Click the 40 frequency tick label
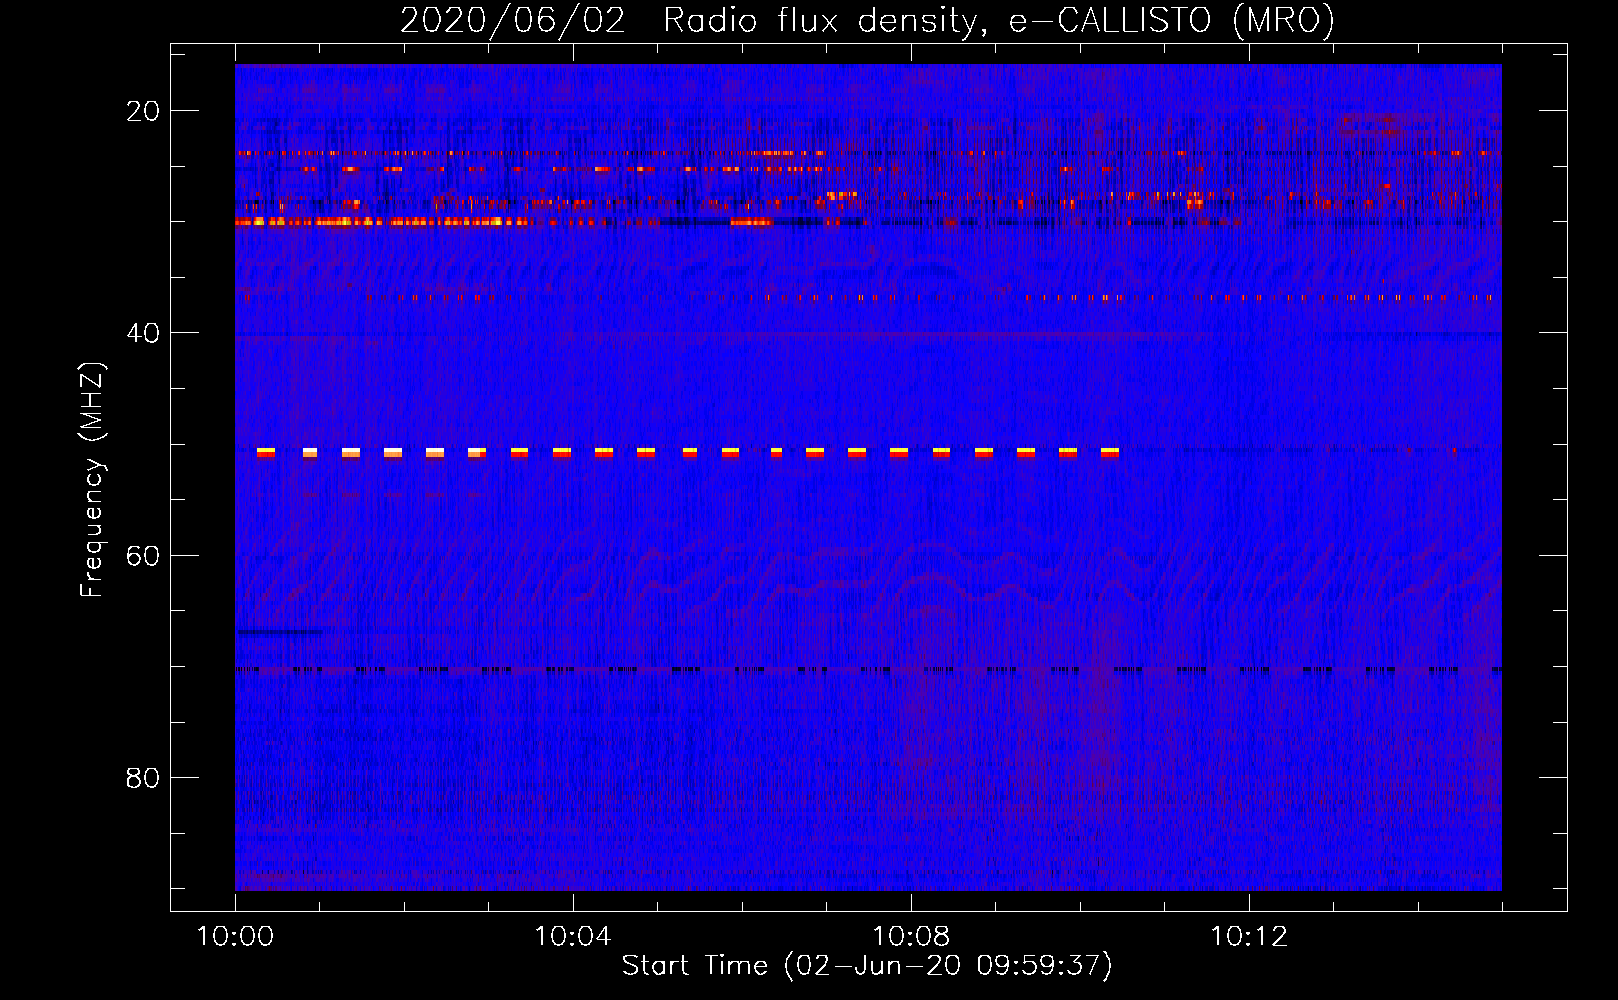The height and width of the screenshot is (1000, 1618). tap(143, 333)
